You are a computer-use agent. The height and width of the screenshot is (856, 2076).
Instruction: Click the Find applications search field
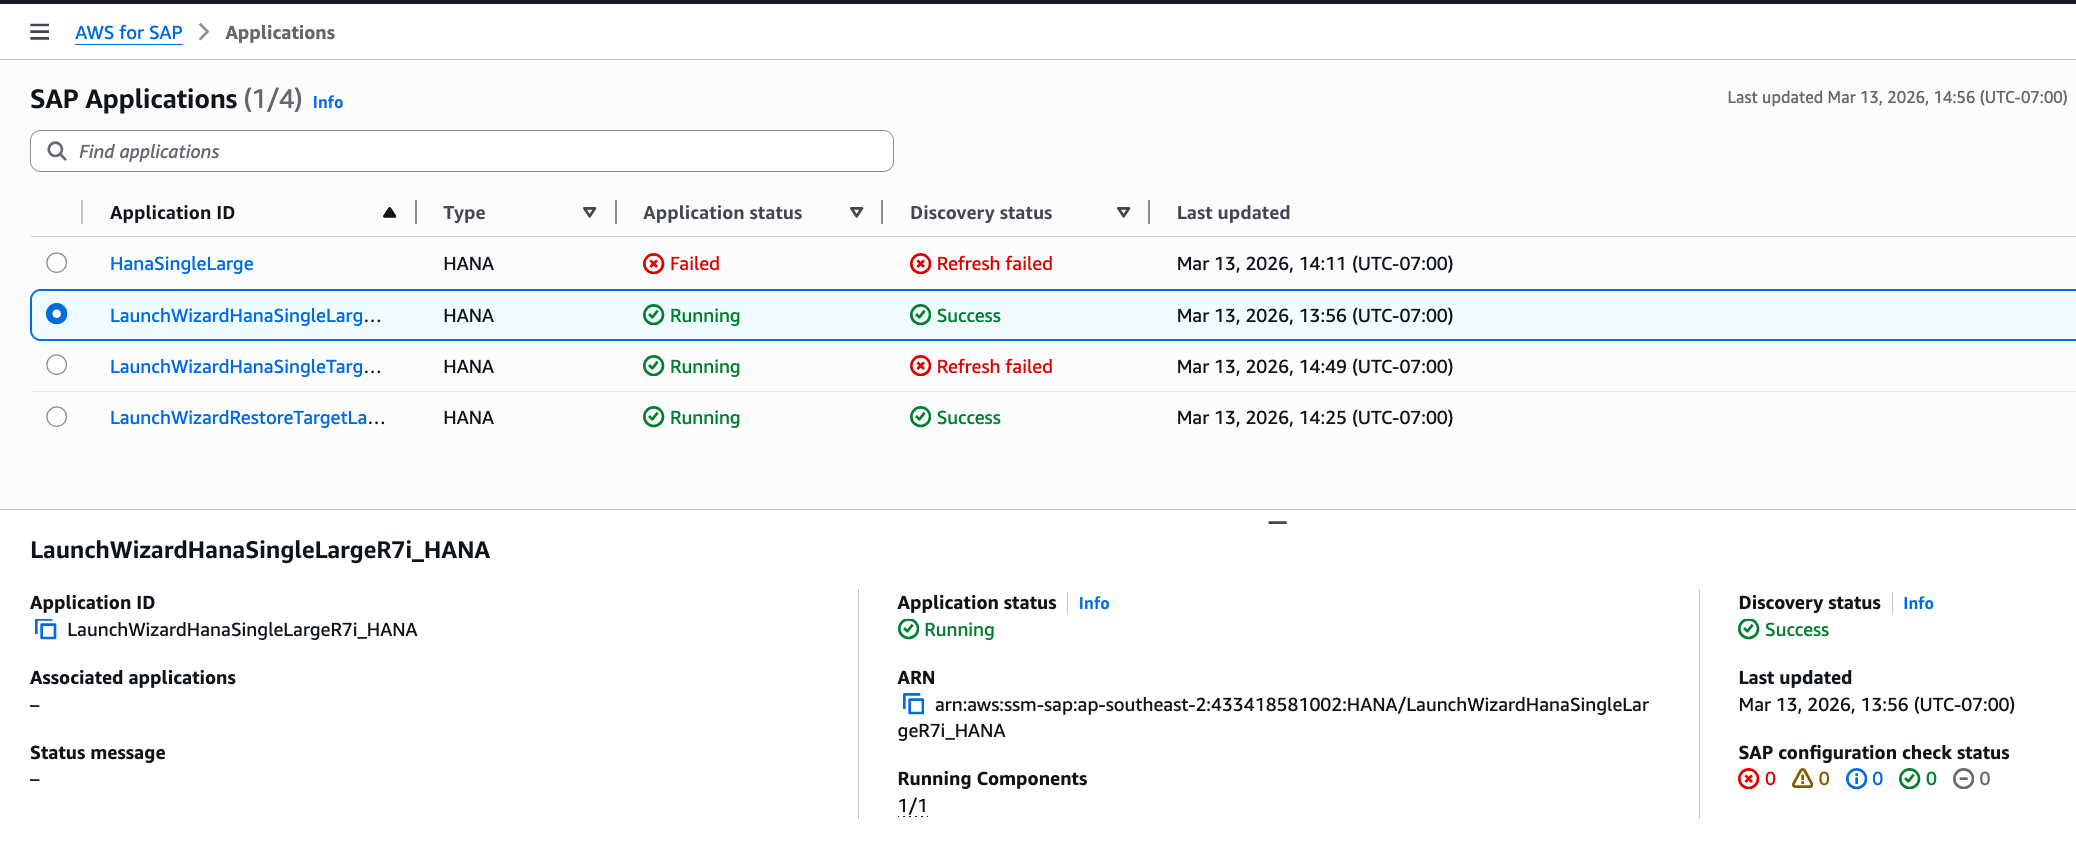462,151
